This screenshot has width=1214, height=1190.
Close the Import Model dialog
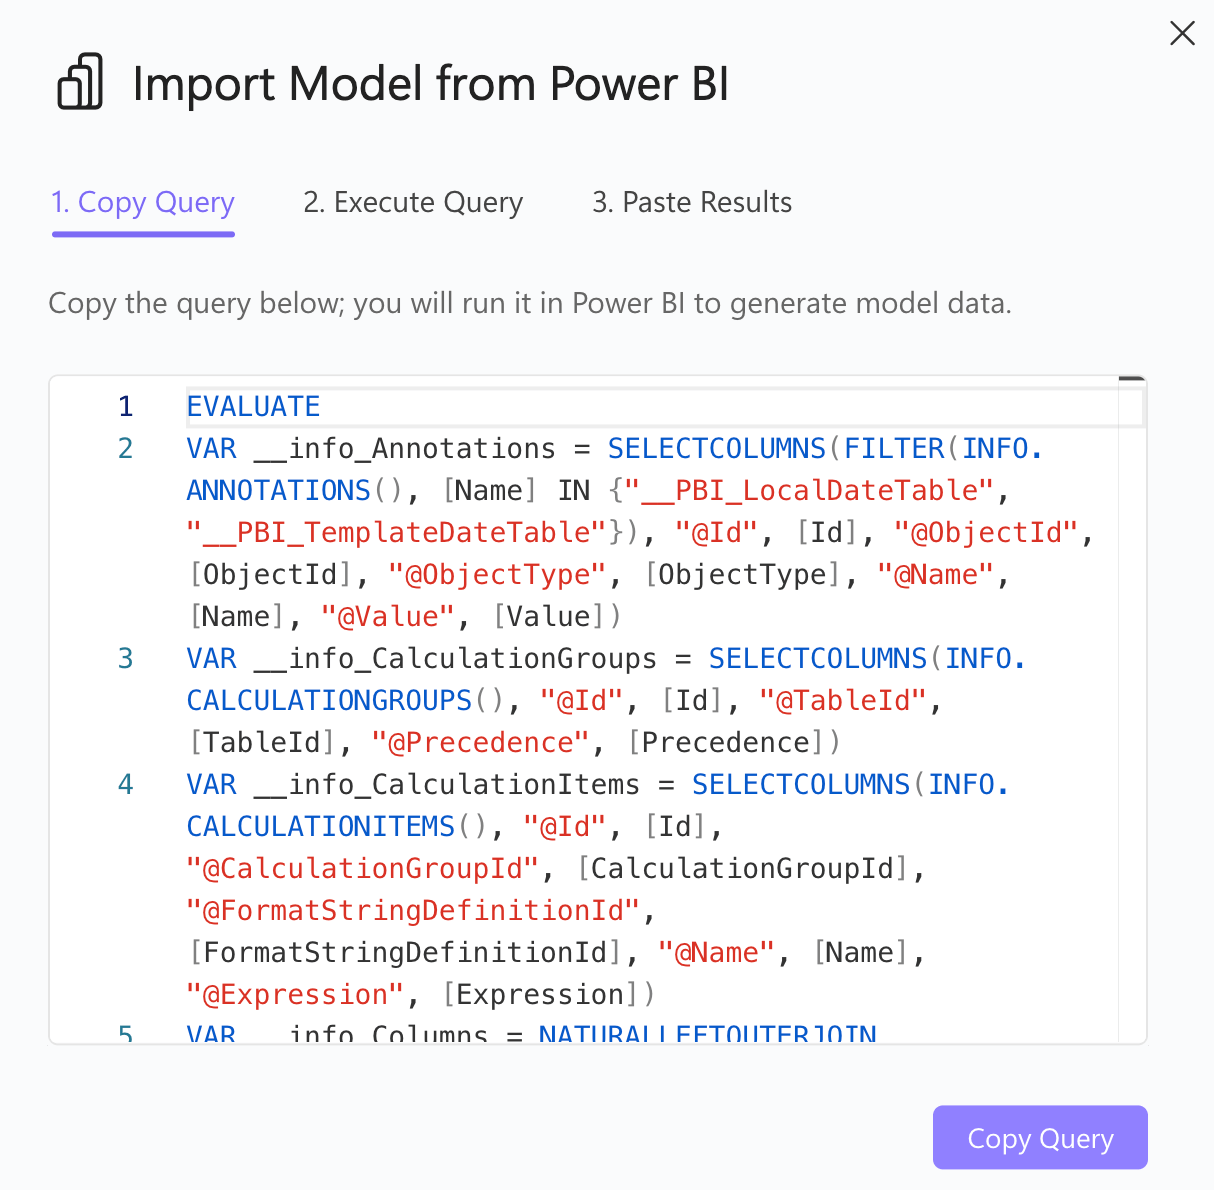click(x=1182, y=34)
